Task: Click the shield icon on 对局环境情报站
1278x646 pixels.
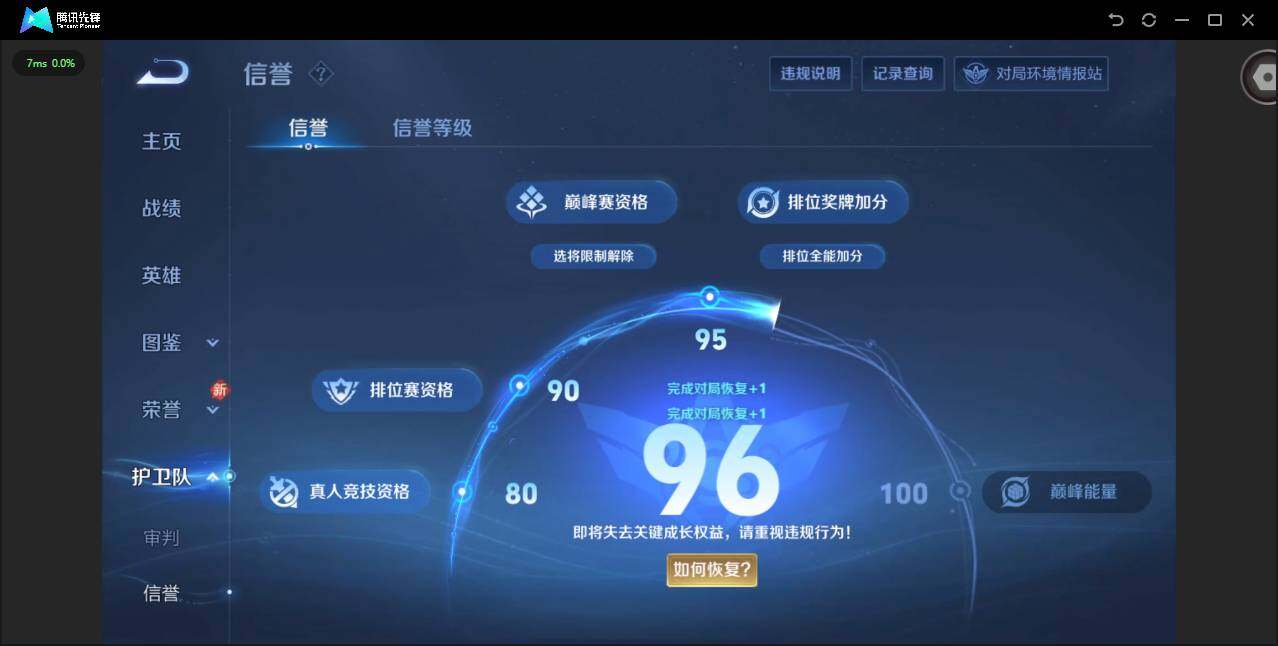Action: click(975, 72)
